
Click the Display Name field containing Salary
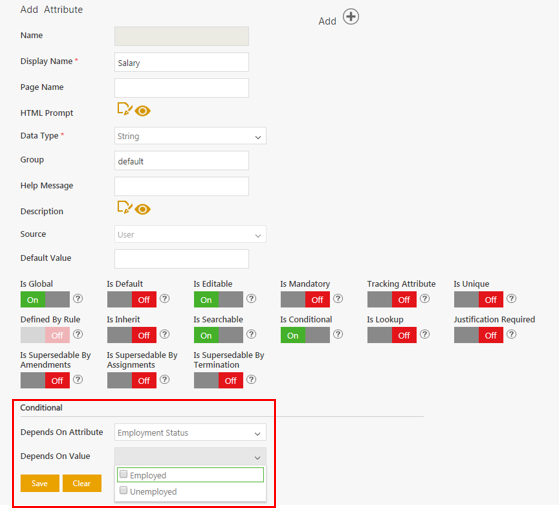tap(181, 62)
